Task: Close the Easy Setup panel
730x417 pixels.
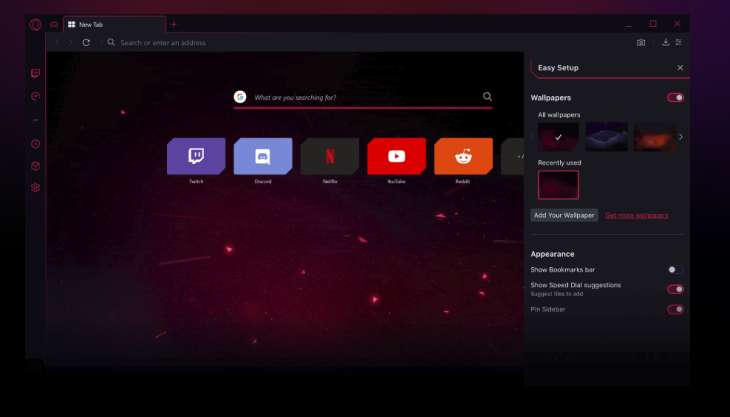Action: click(680, 68)
